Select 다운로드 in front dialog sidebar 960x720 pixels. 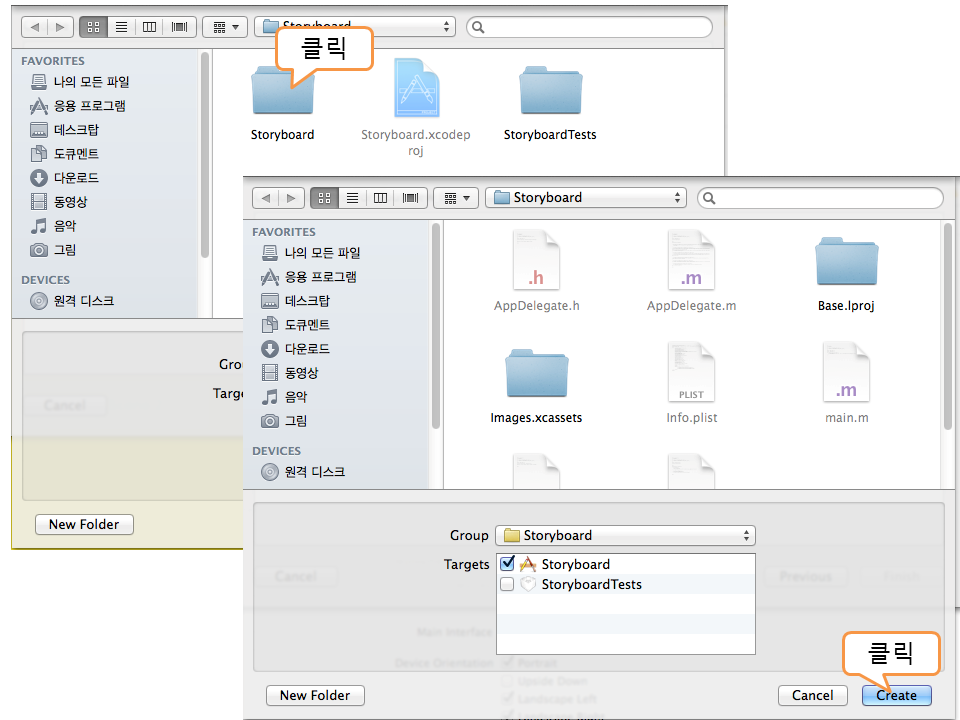pyautogui.click(x=307, y=349)
